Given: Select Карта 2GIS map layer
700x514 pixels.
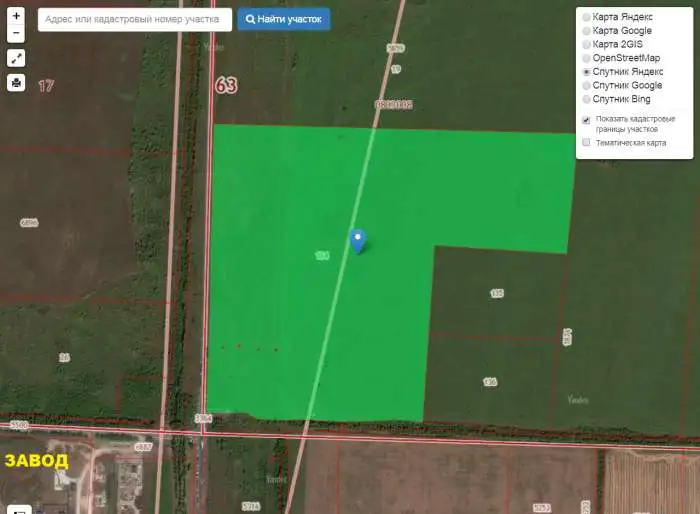Looking at the screenshot, I should (x=587, y=45).
